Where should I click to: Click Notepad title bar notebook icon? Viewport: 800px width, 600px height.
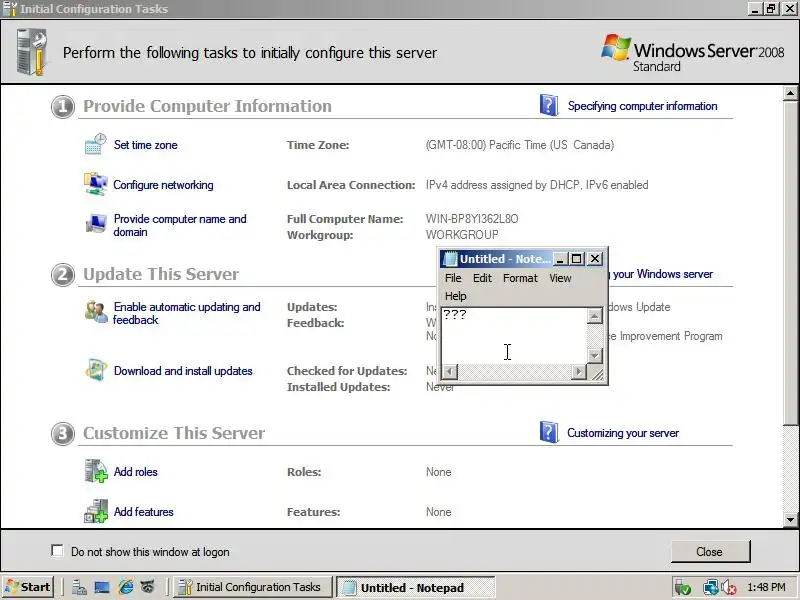tap(449, 259)
